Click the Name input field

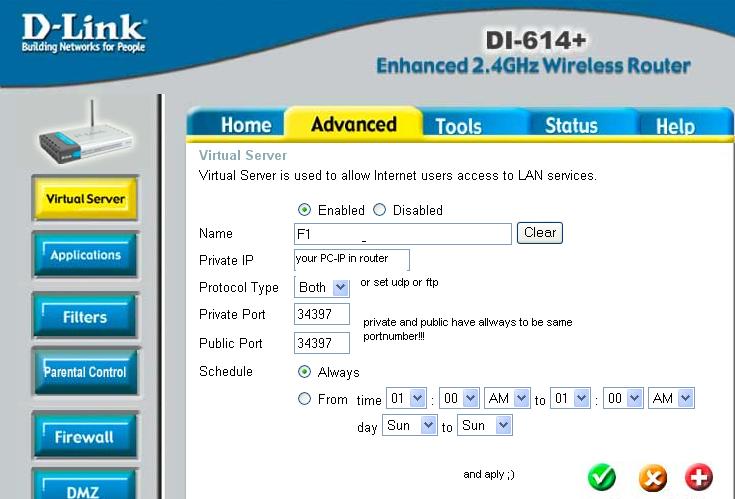click(x=403, y=234)
